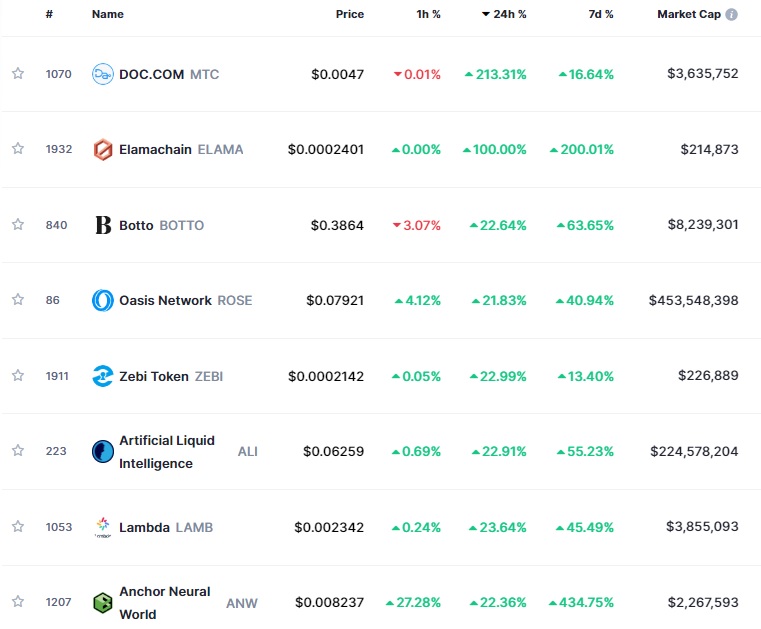Viewport: 761px width, 629px height.
Task: Open the Market Cap info icon
Action: 732,15
